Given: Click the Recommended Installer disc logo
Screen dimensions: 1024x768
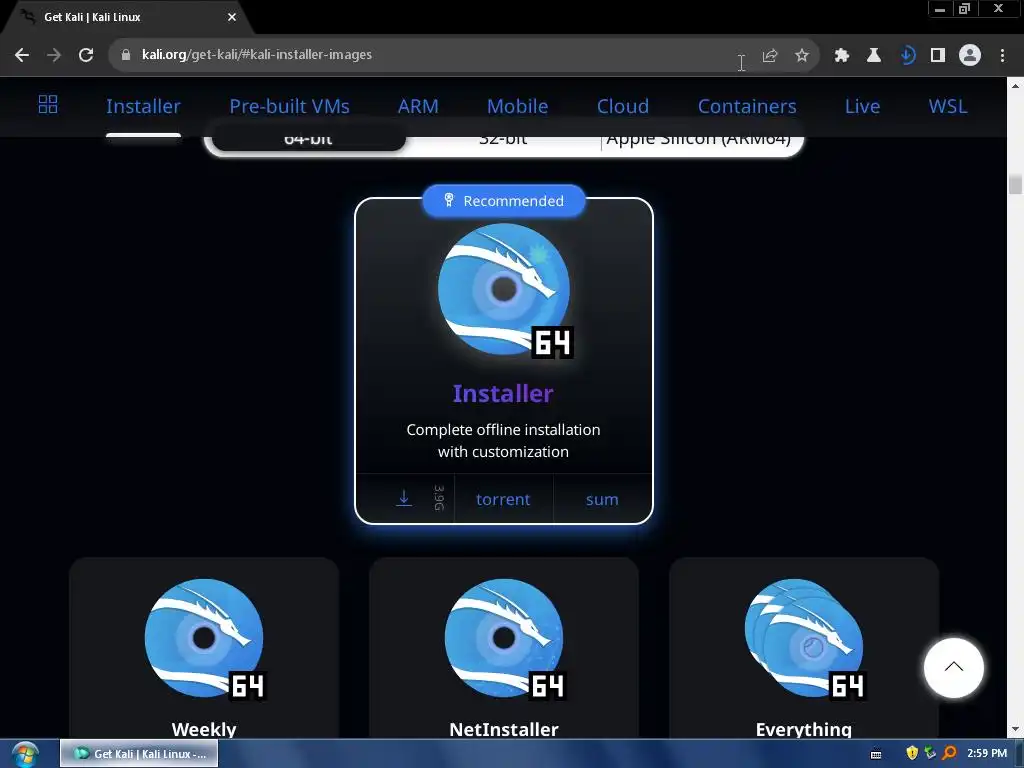Looking at the screenshot, I should [x=504, y=291].
